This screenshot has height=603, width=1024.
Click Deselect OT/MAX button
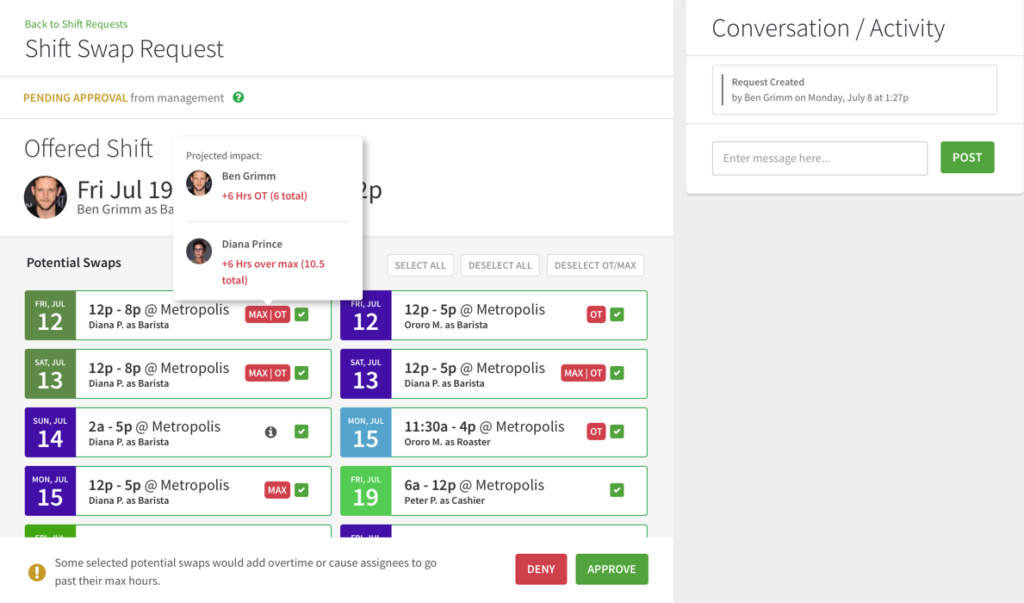(595, 265)
